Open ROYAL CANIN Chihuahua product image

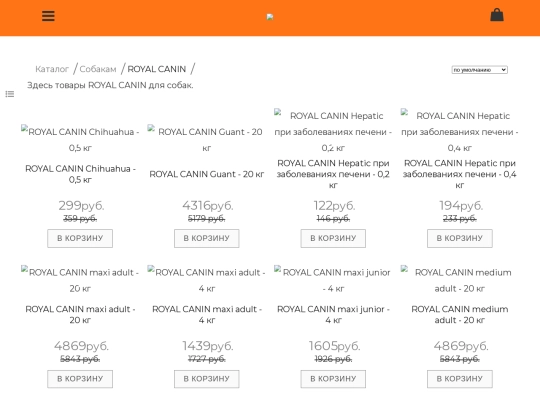(80, 139)
